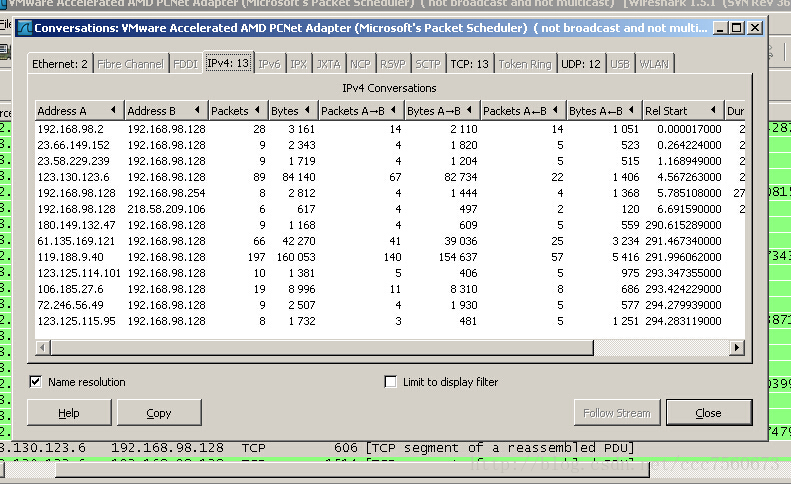Image resolution: width=791 pixels, height=484 pixels.
Task: Click the 154 637 Bytes A→B cell
Action: pos(458,257)
